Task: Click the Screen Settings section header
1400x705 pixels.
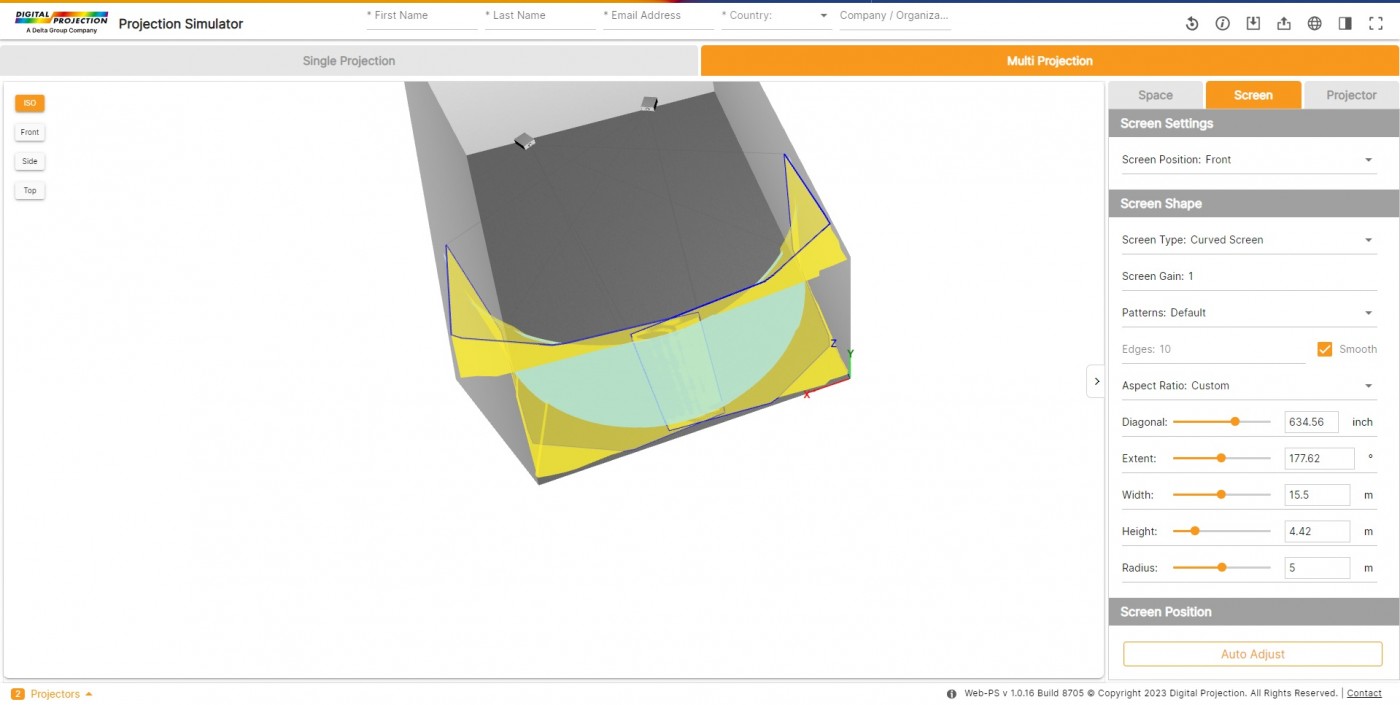Action: (1254, 124)
